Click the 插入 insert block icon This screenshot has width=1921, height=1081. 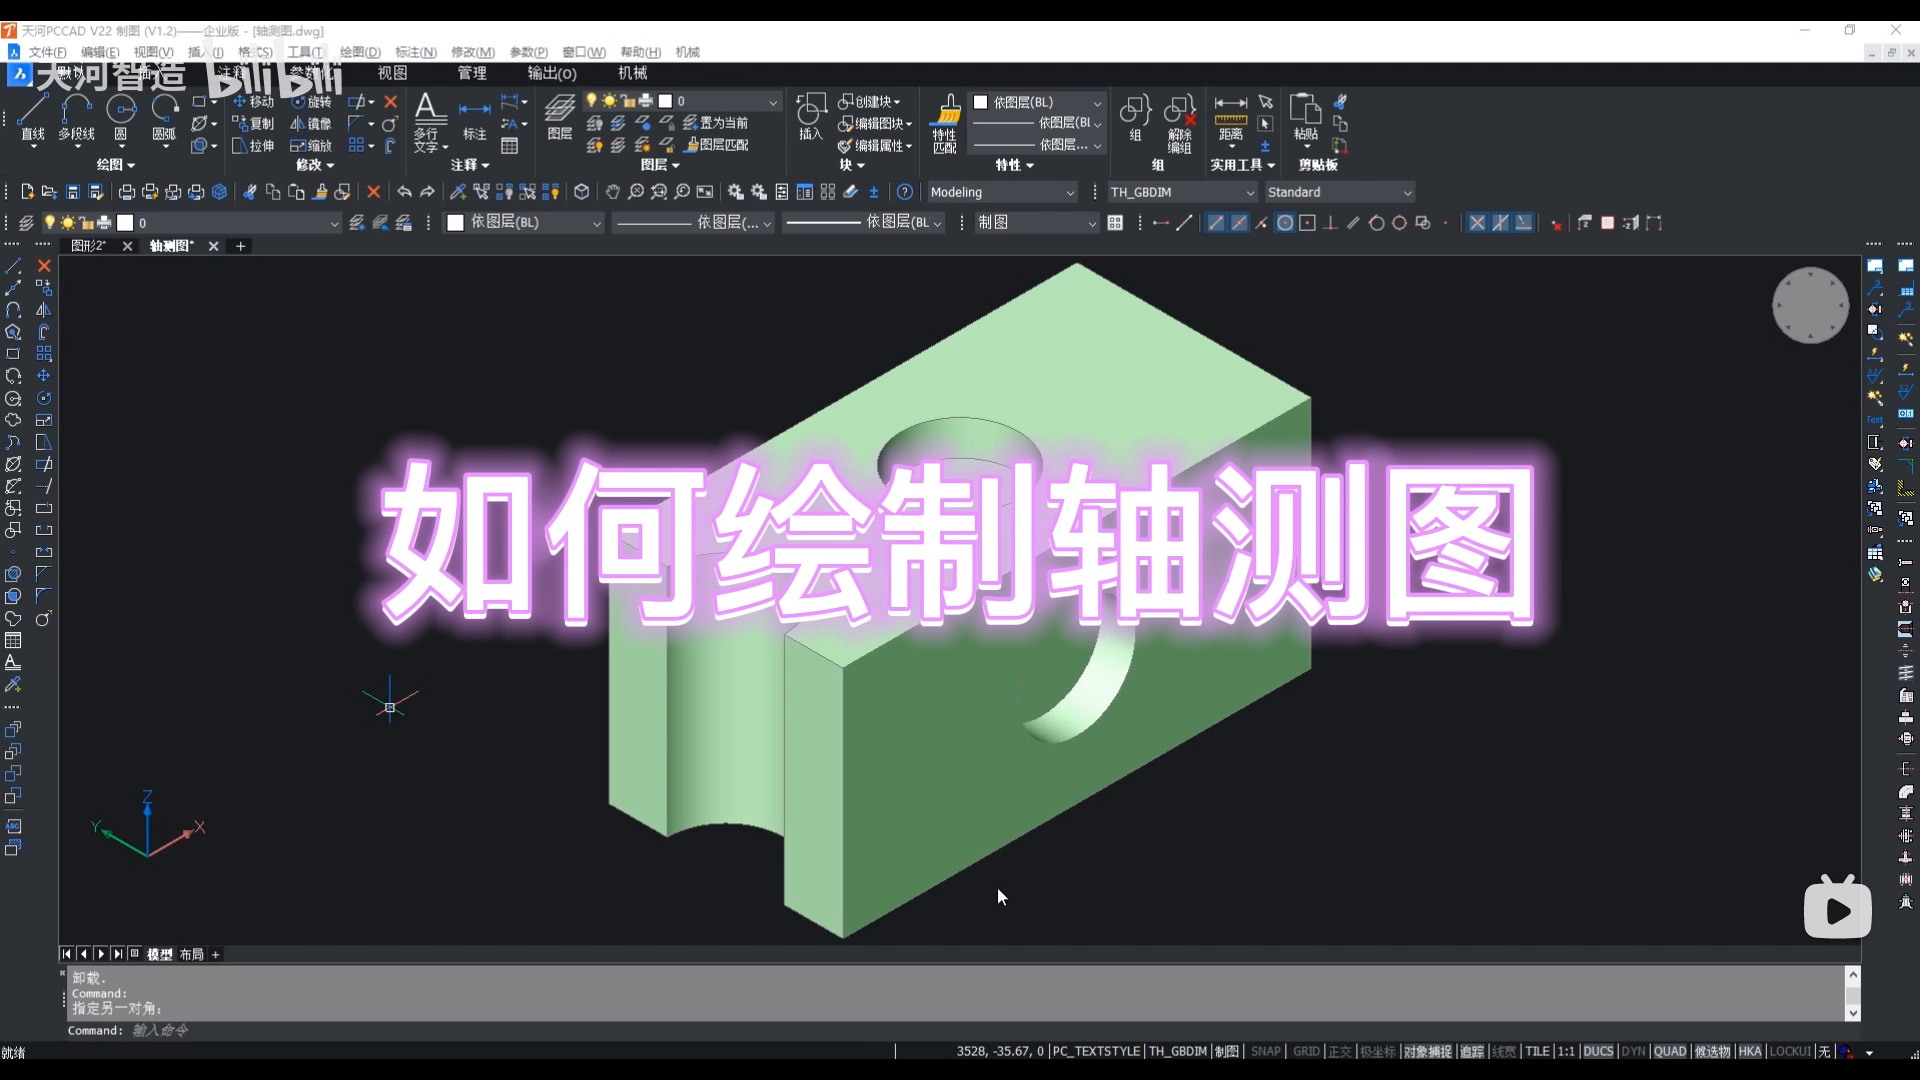coord(811,118)
